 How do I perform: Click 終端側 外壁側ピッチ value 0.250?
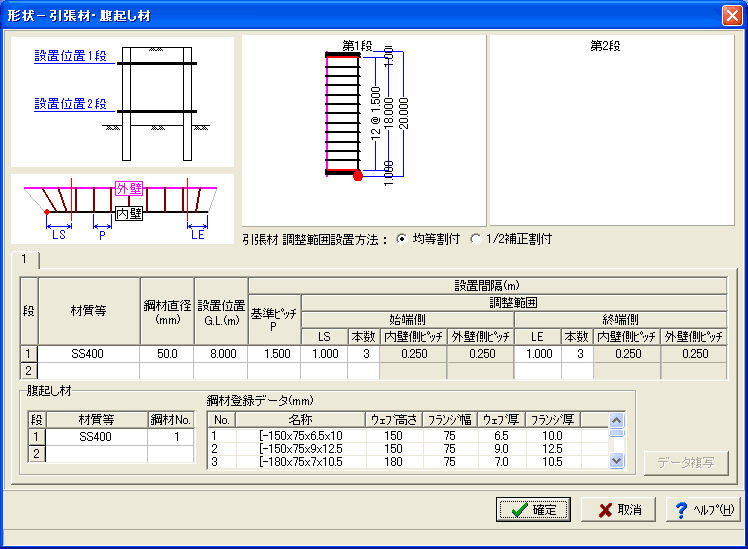pos(694,354)
